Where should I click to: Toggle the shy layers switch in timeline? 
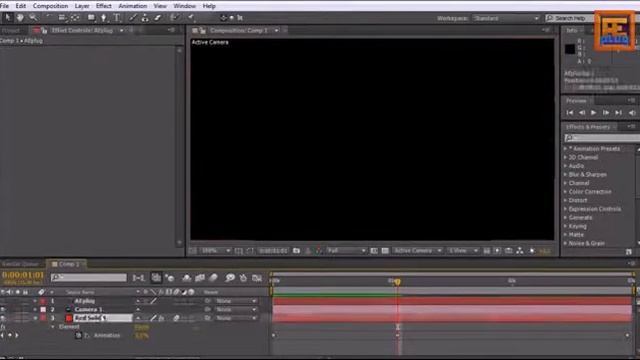187,278
